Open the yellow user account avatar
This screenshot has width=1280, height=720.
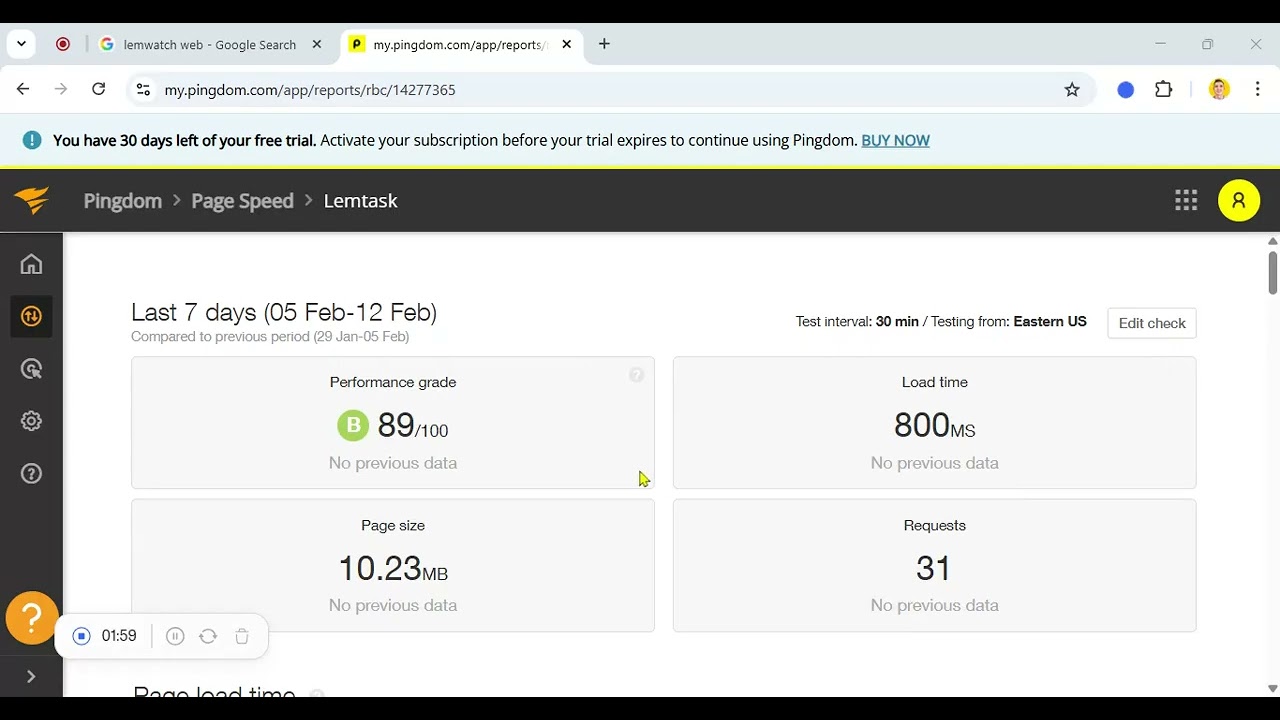coord(1239,200)
